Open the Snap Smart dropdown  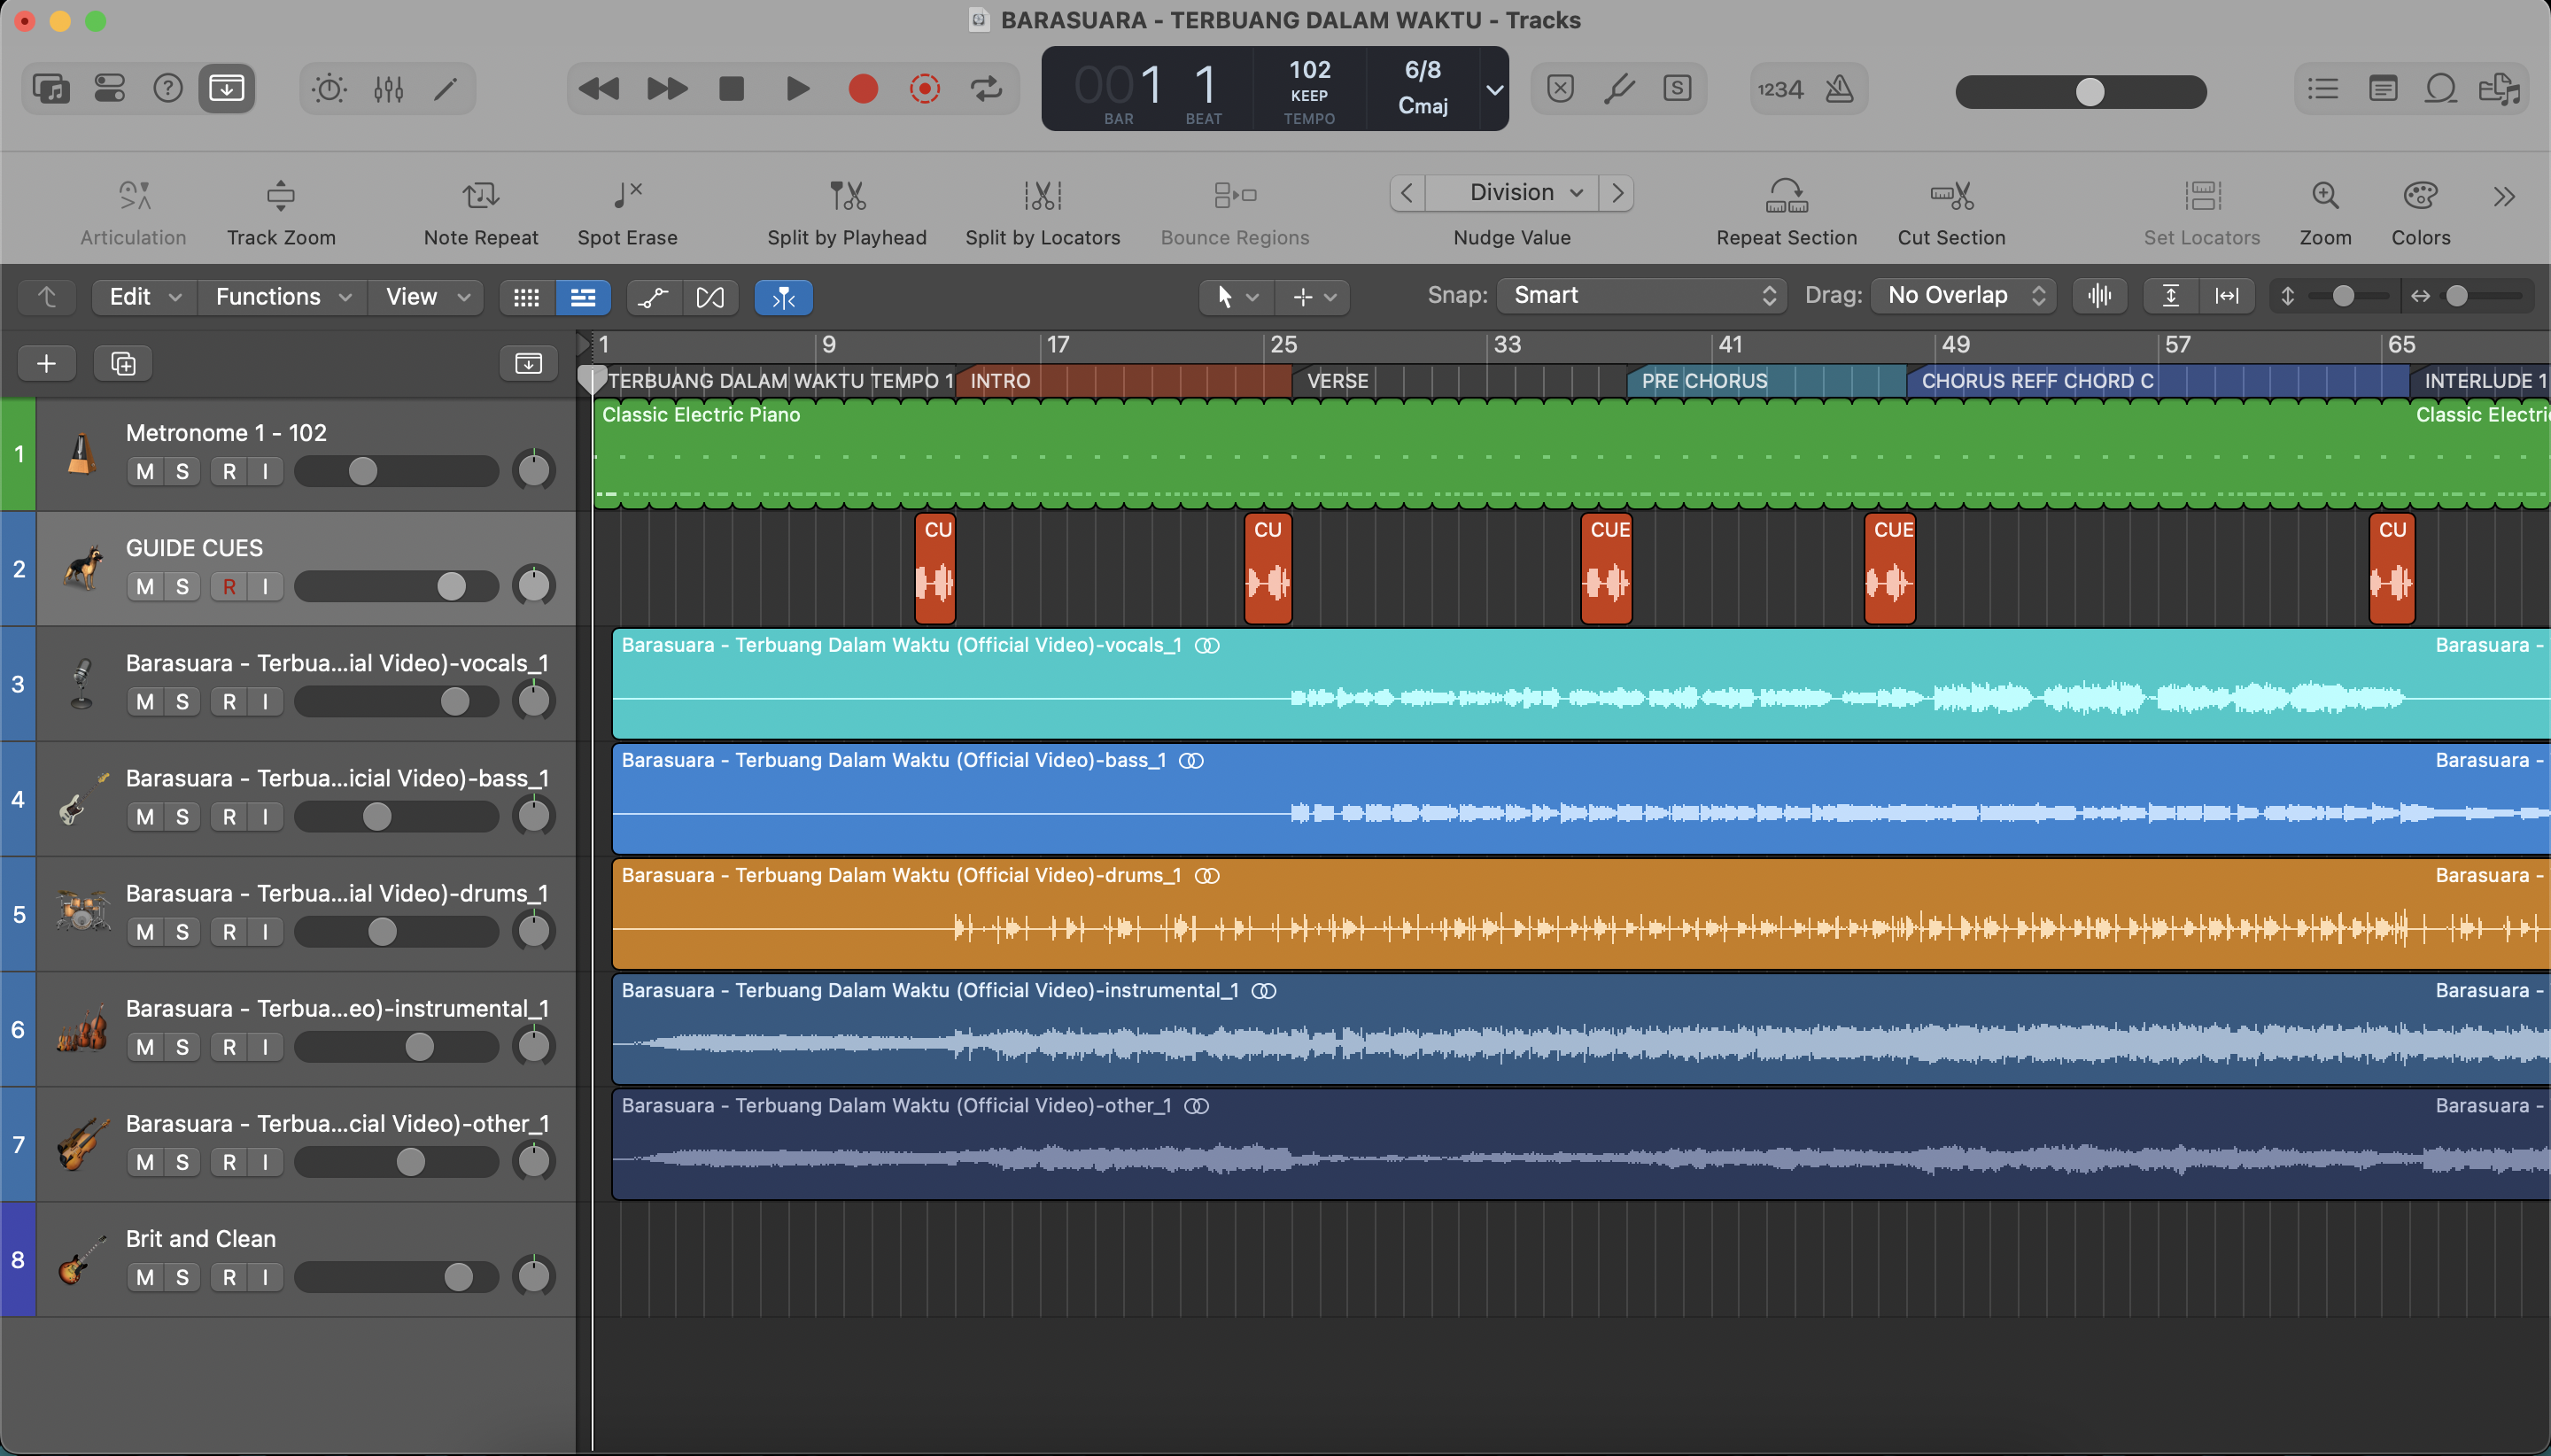[1641, 295]
